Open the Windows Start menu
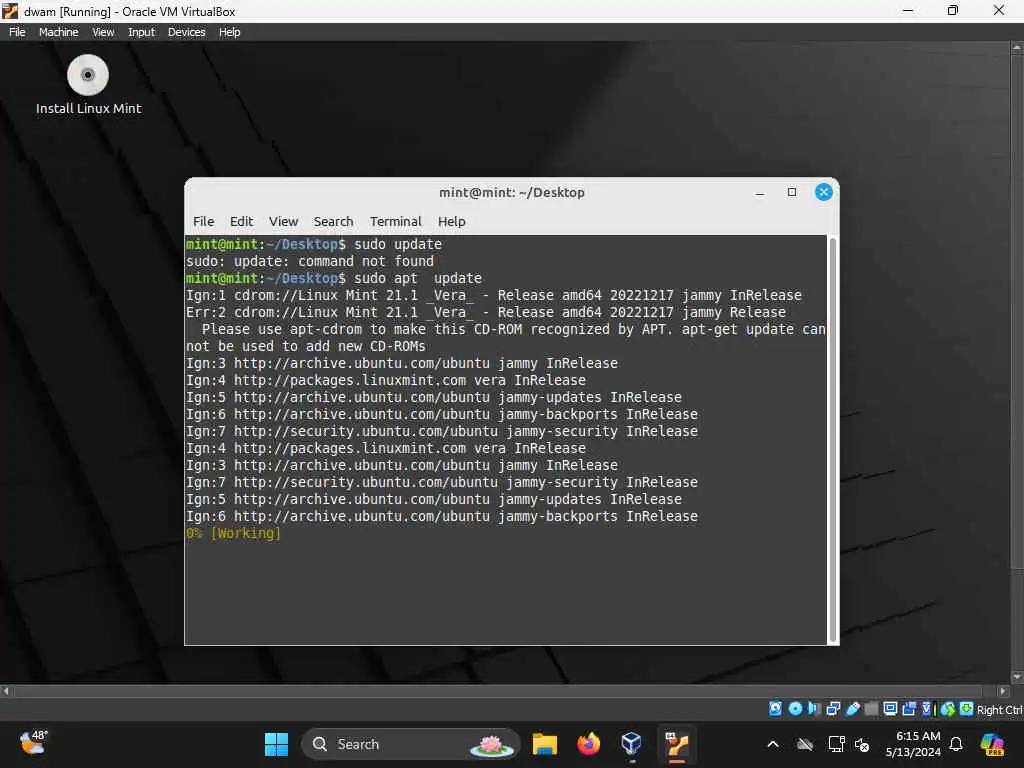This screenshot has height=768, width=1024. coord(276,744)
